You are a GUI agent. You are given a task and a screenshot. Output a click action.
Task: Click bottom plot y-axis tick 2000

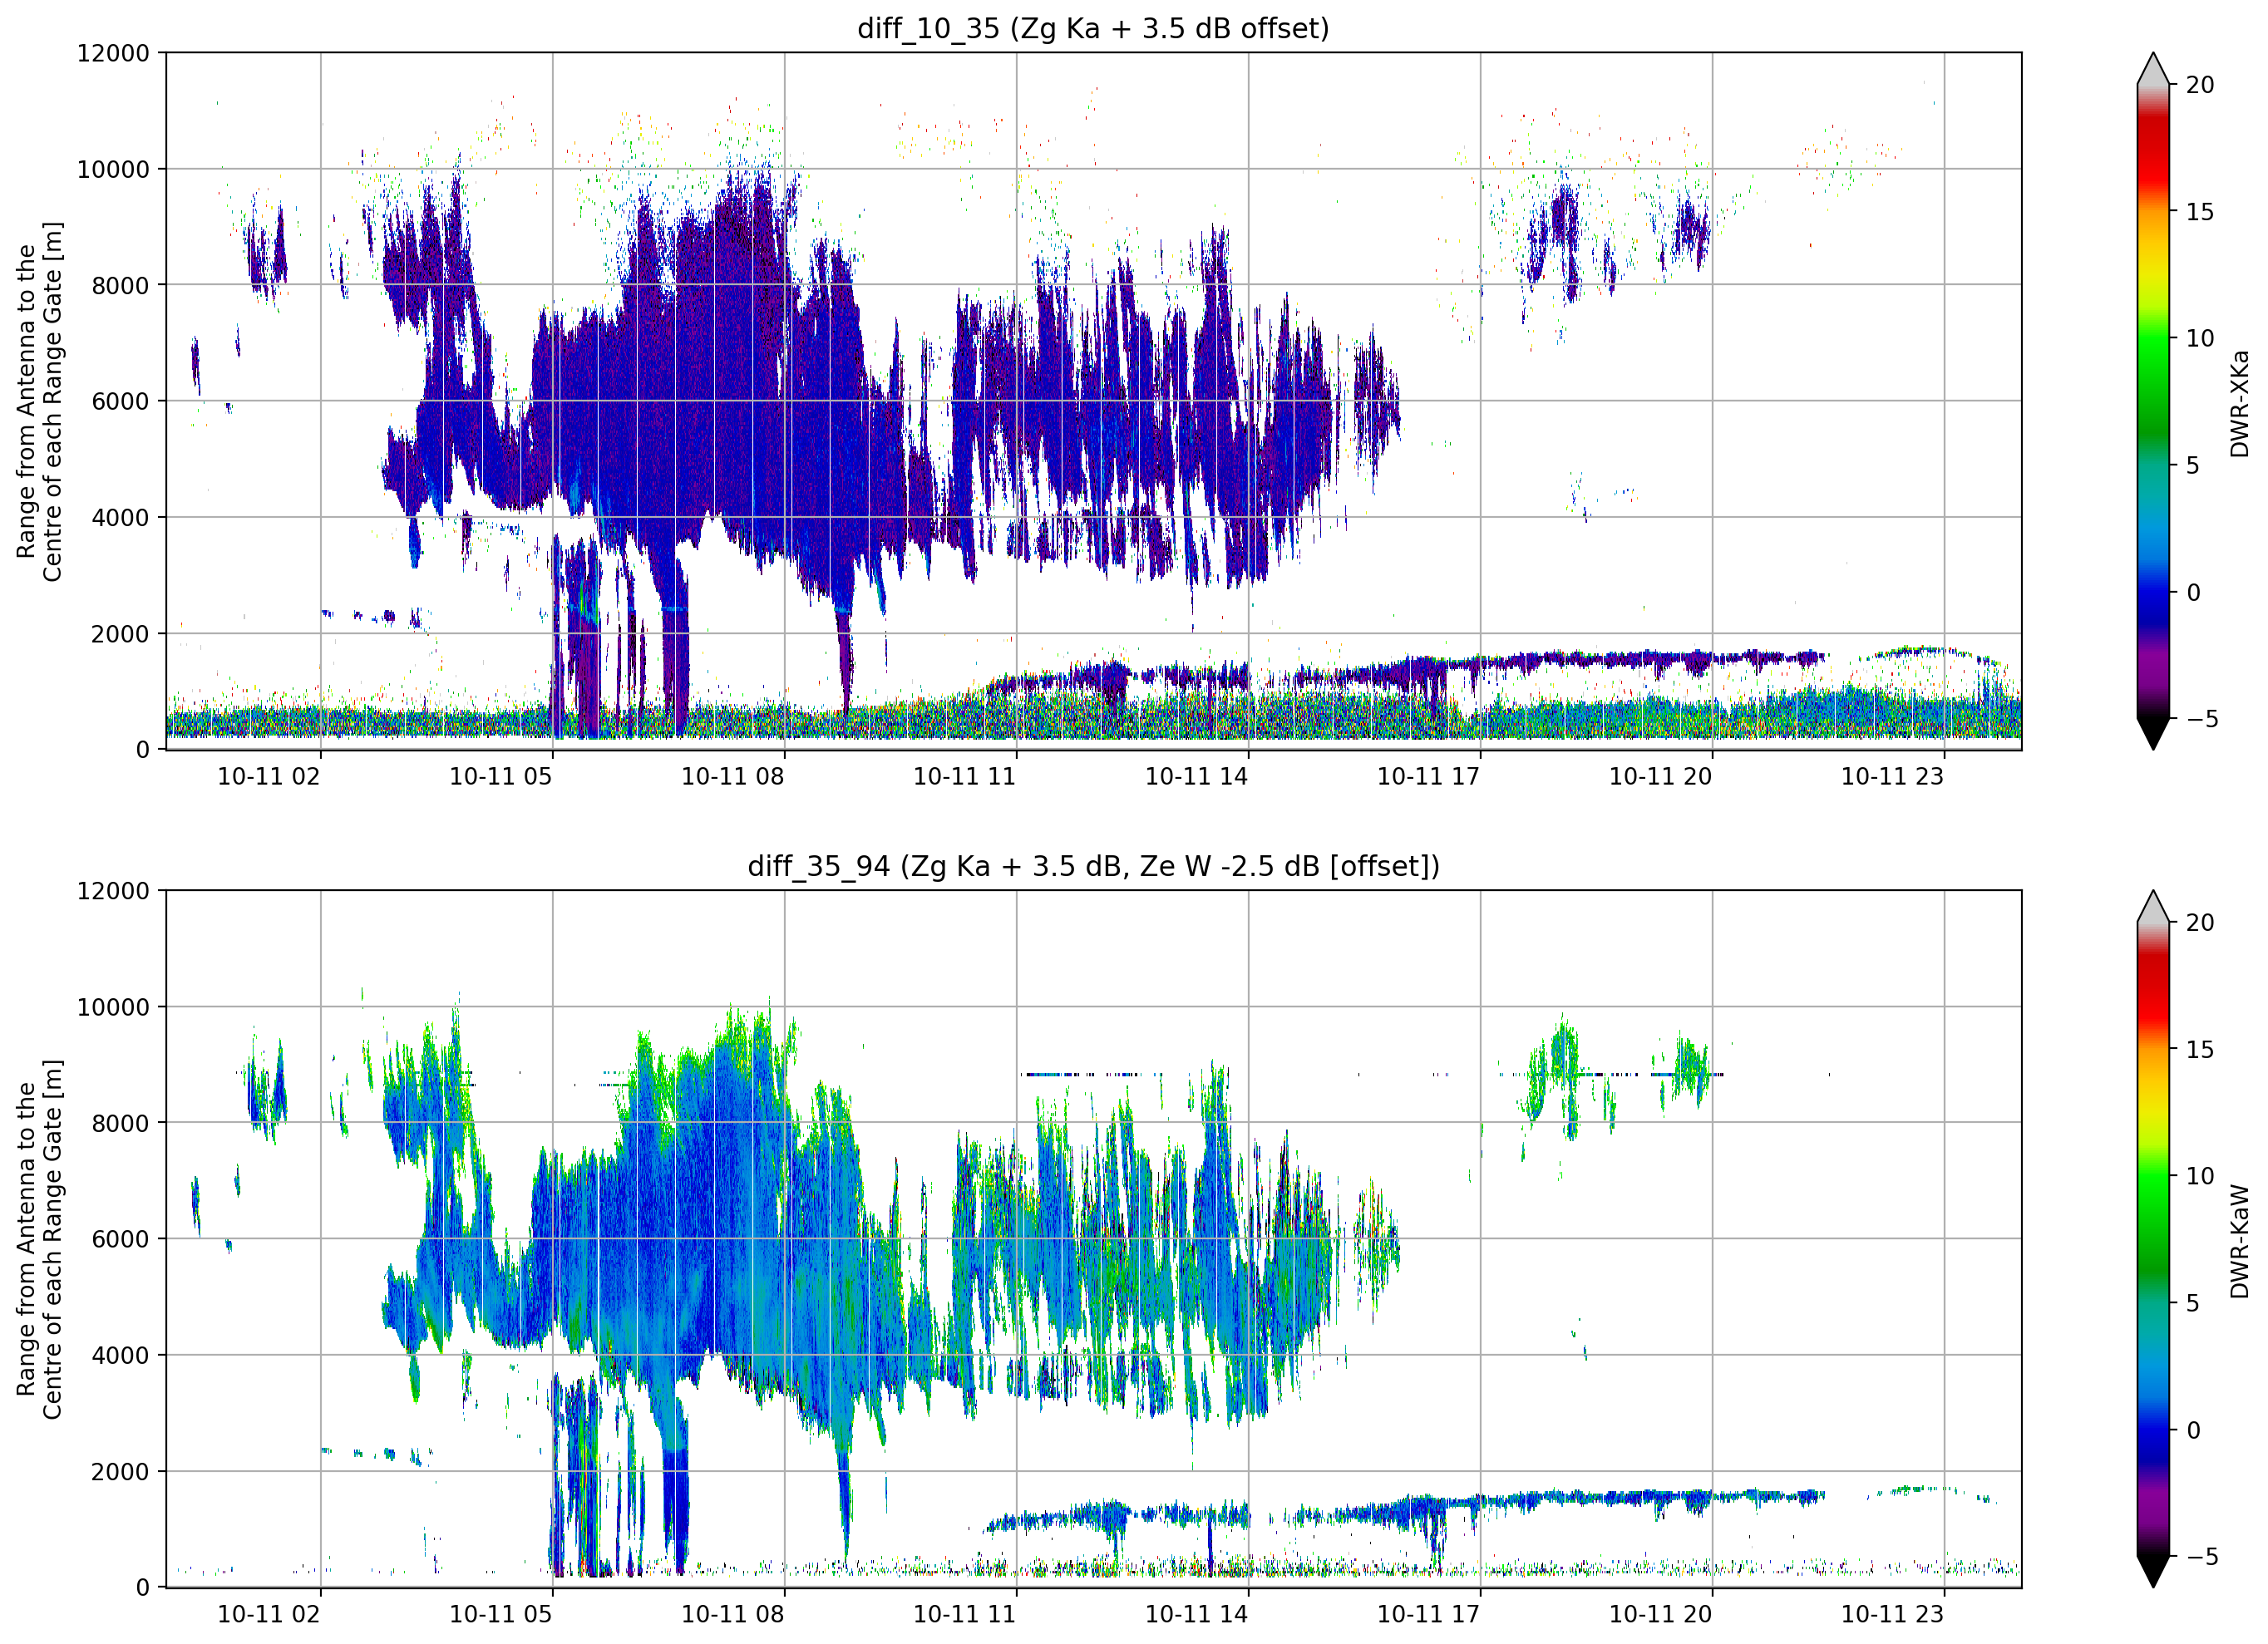click(120, 1472)
